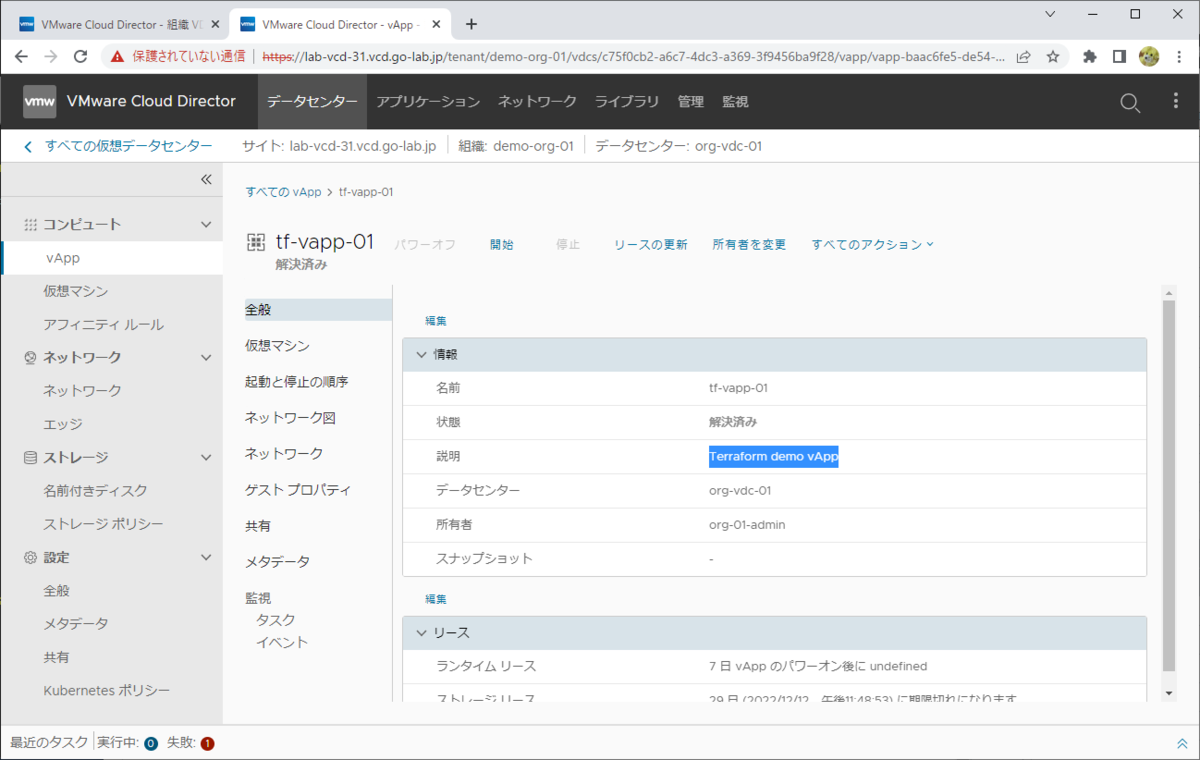The width and height of the screenshot is (1200, 760).
Task: Toggle the browser side panel icon
Action: pos(1119,57)
